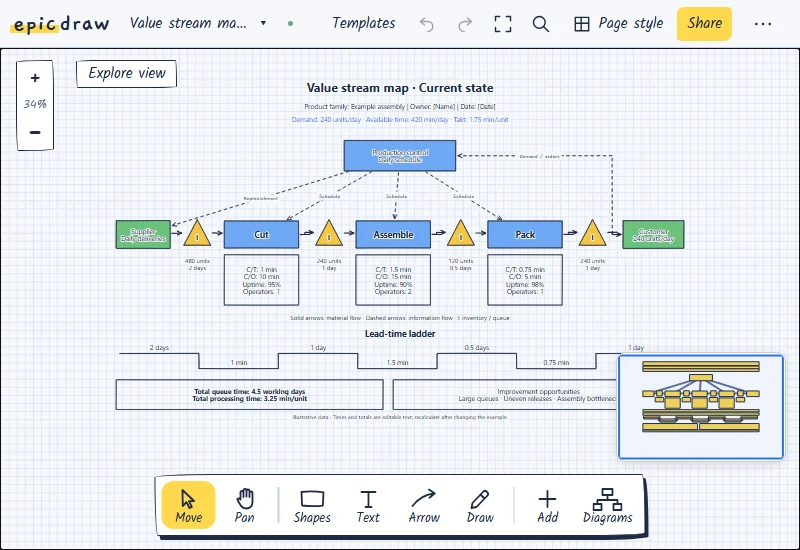
Task: Click the '1 min' ladder label
Action: point(239,362)
